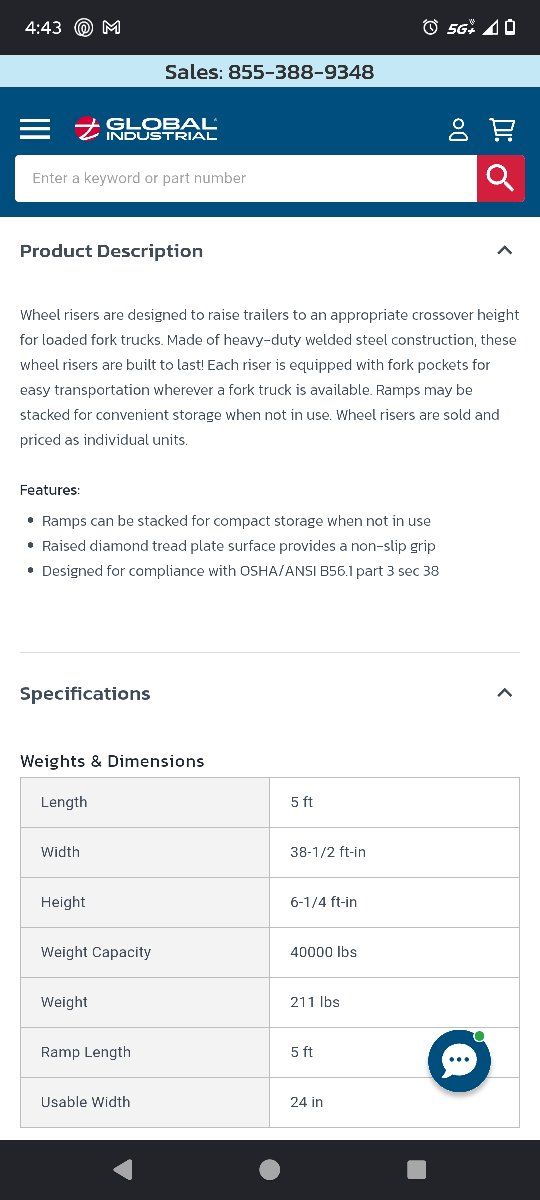This screenshot has height=1200, width=540.
Task: Tap the 40000 lbs value cell
Action: pyautogui.click(x=394, y=952)
